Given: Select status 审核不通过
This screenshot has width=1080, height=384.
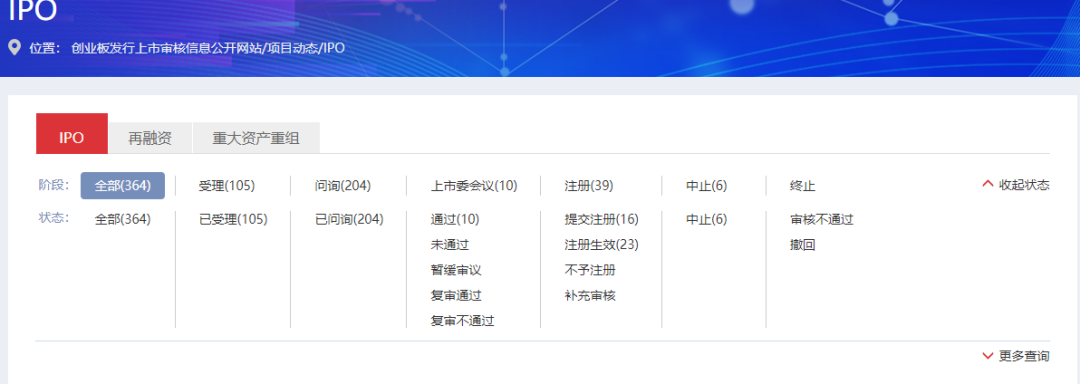Looking at the screenshot, I should pos(822,220).
